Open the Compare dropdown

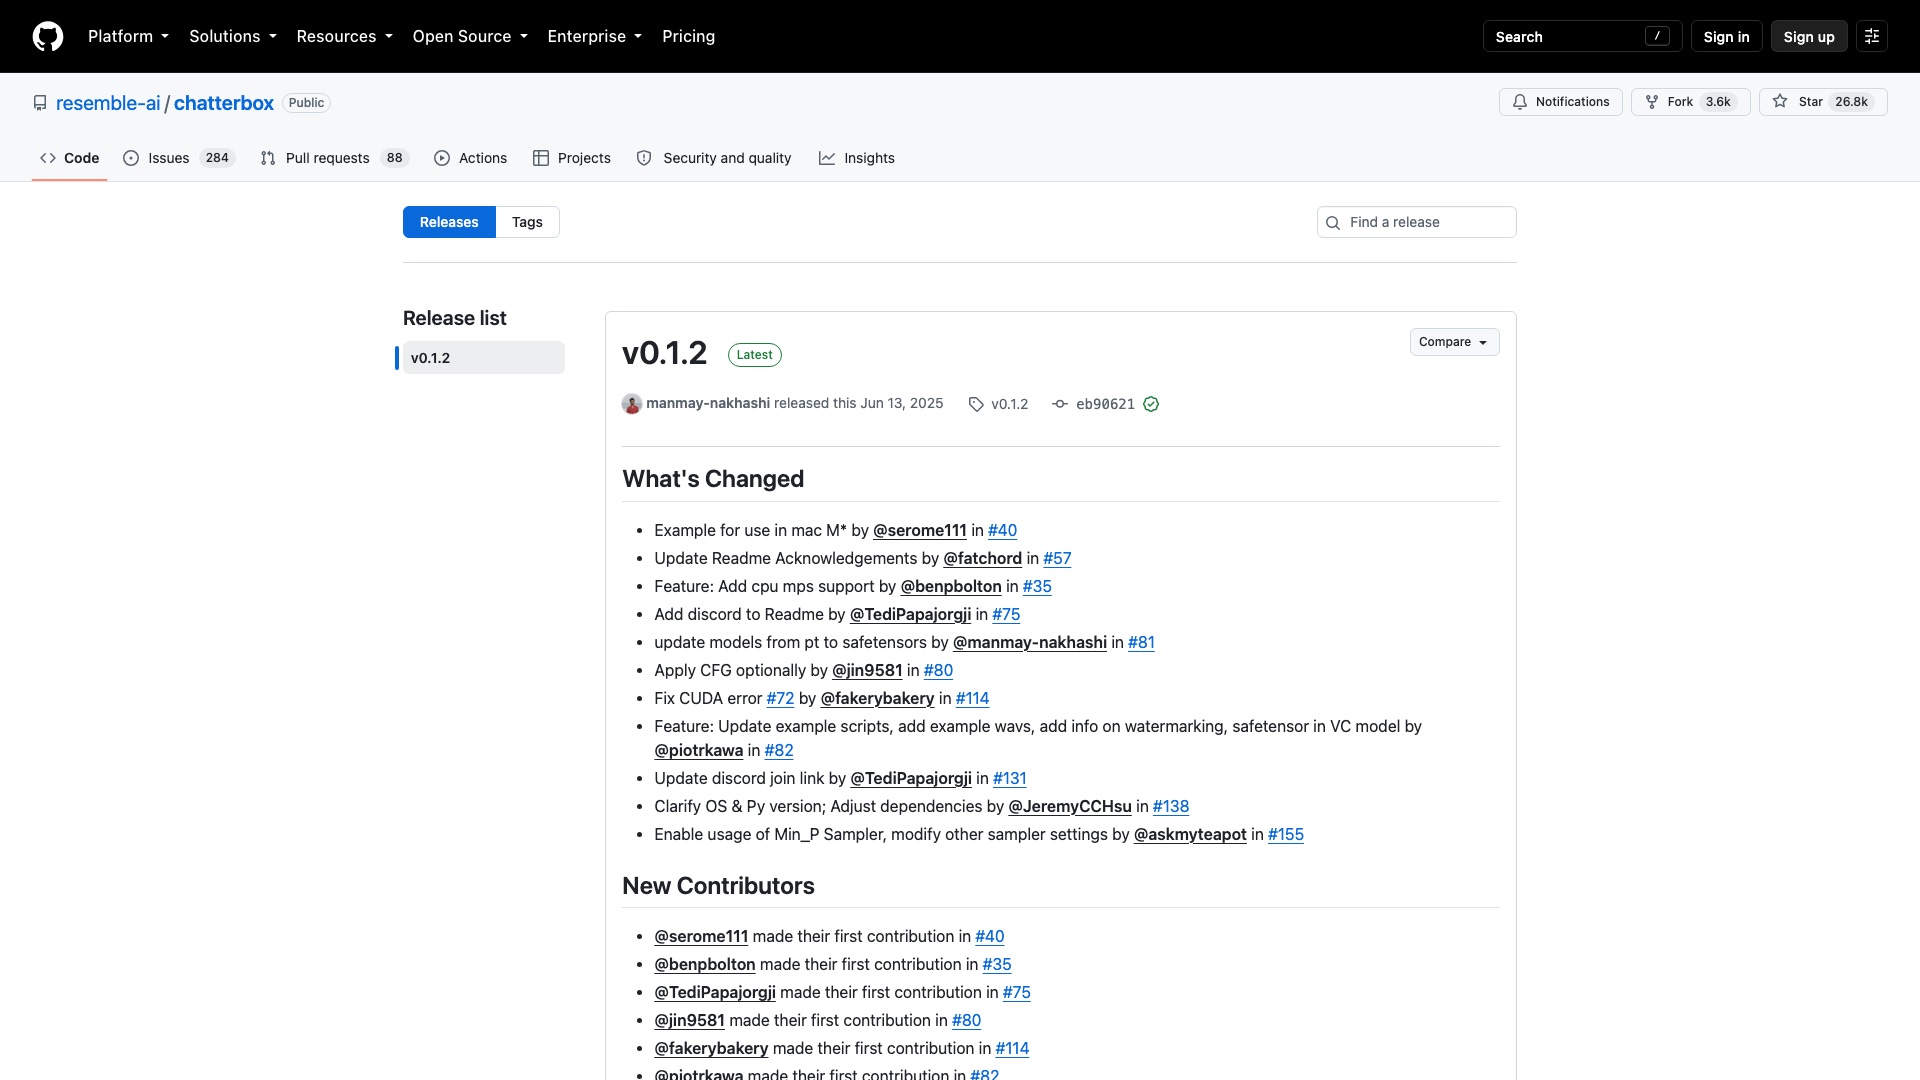coord(1454,342)
